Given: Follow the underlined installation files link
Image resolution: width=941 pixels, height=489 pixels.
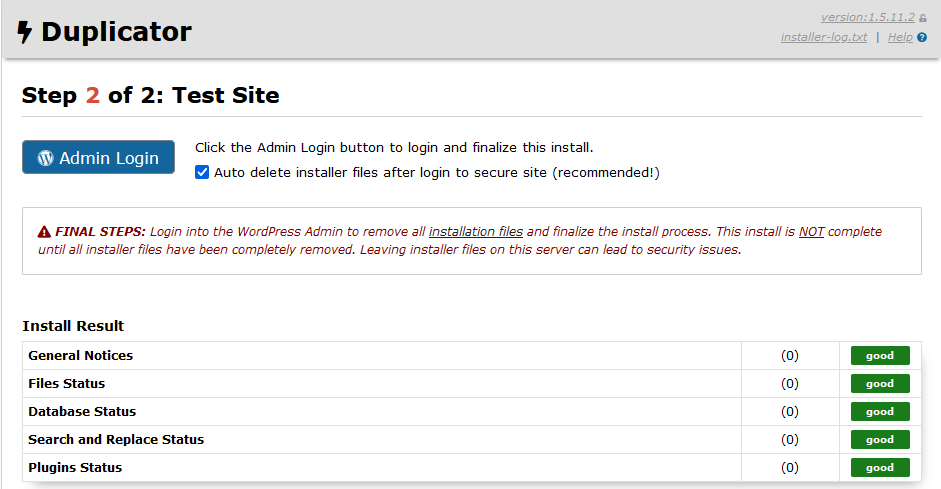Looking at the screenshot, I should 476,231.
